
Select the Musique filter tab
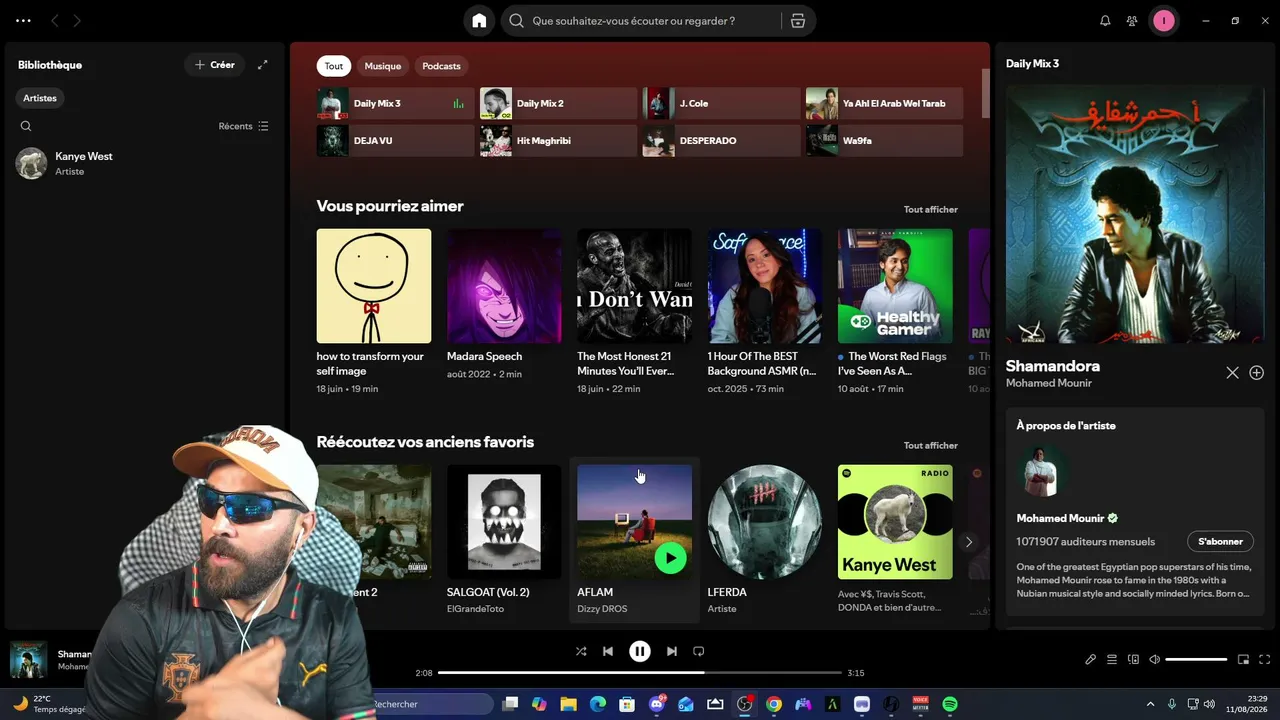[x=383, y=66]
